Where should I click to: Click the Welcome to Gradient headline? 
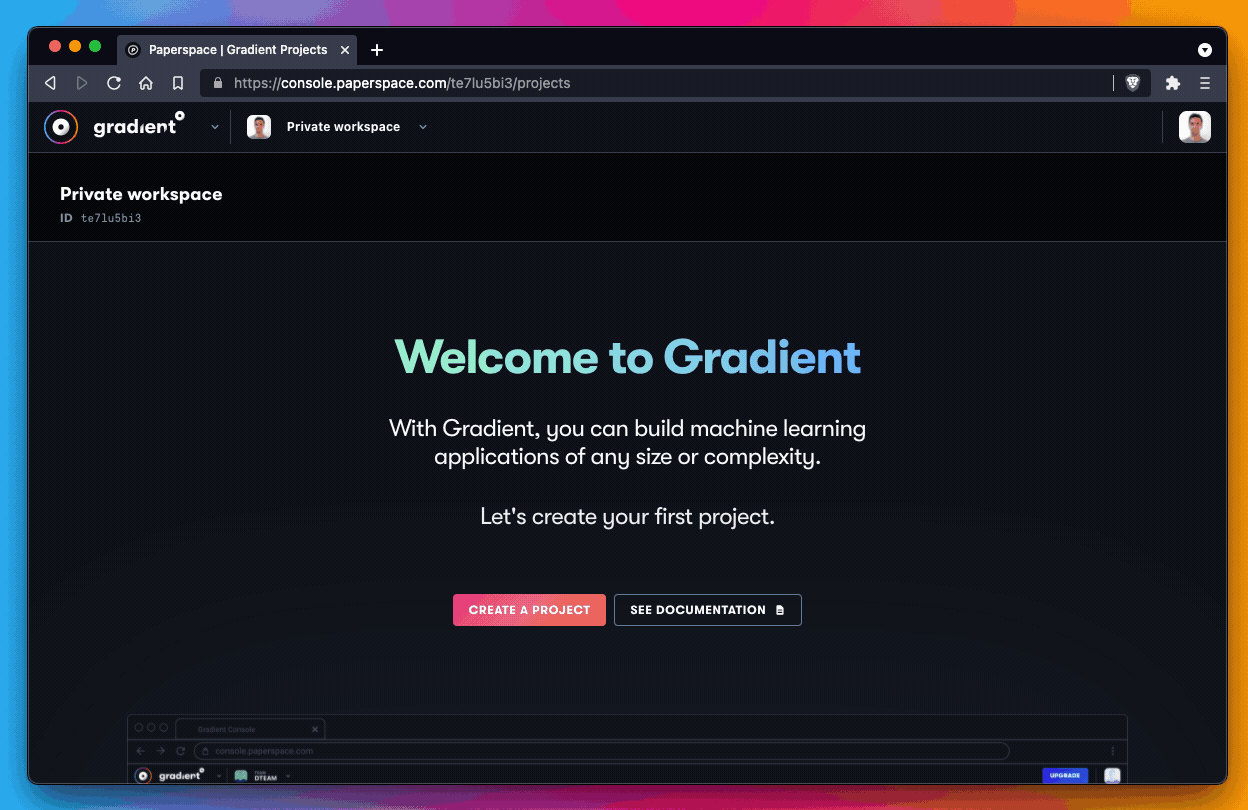click(628, 357)
